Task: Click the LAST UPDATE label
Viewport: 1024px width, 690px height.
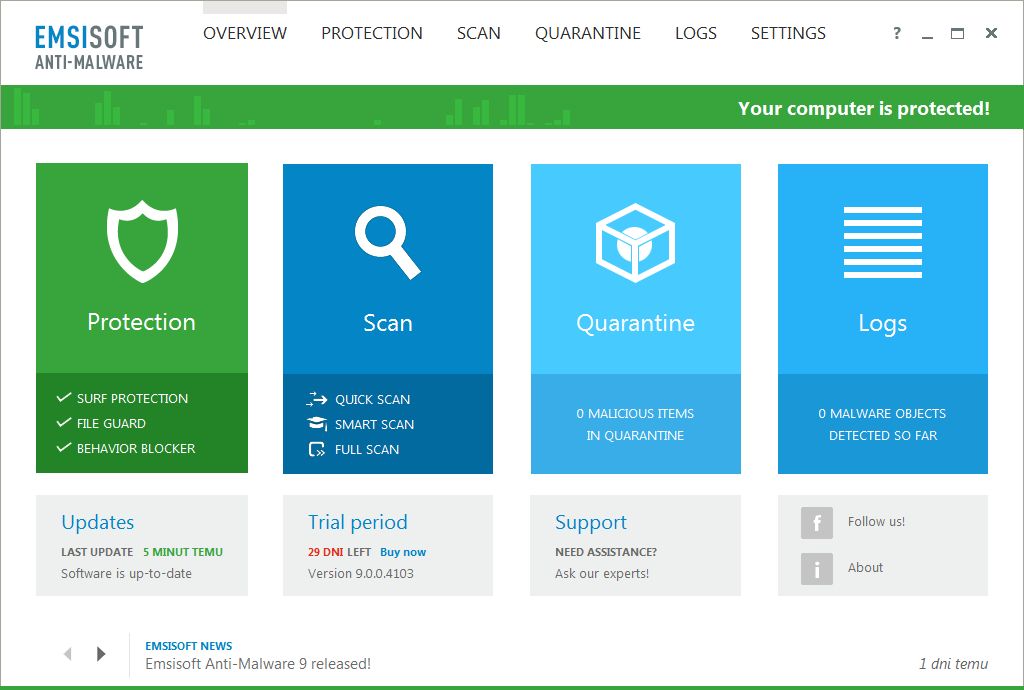Action: [x=97, y=552]
